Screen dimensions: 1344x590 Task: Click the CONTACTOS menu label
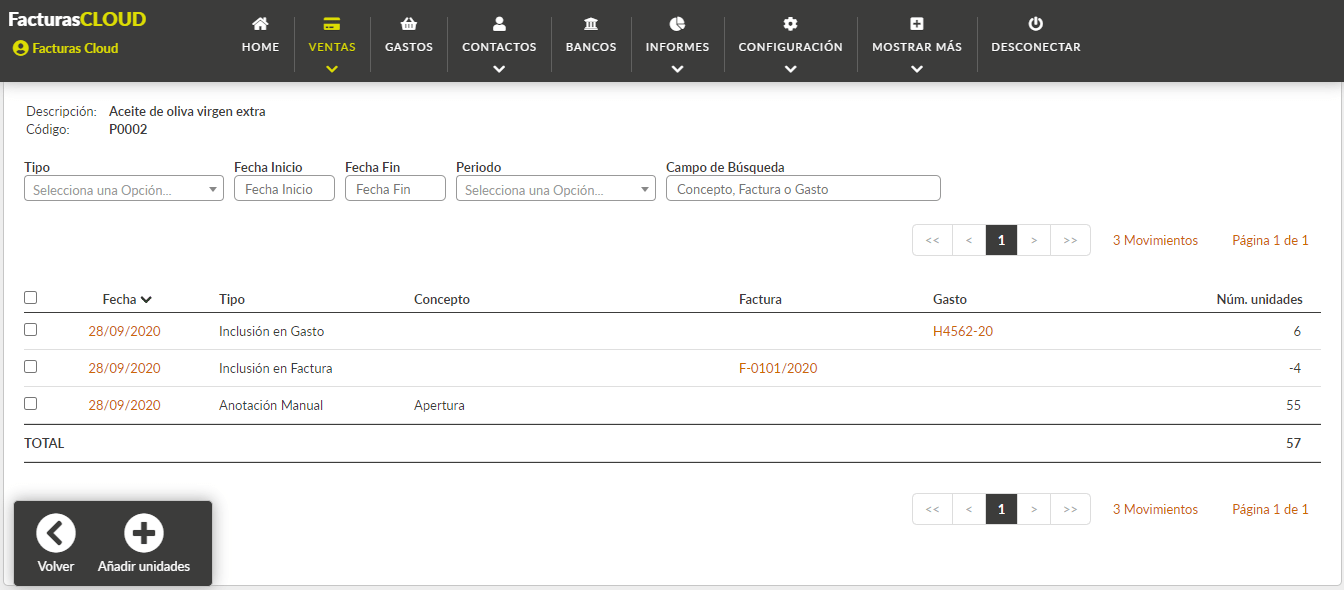pos(499,47)
